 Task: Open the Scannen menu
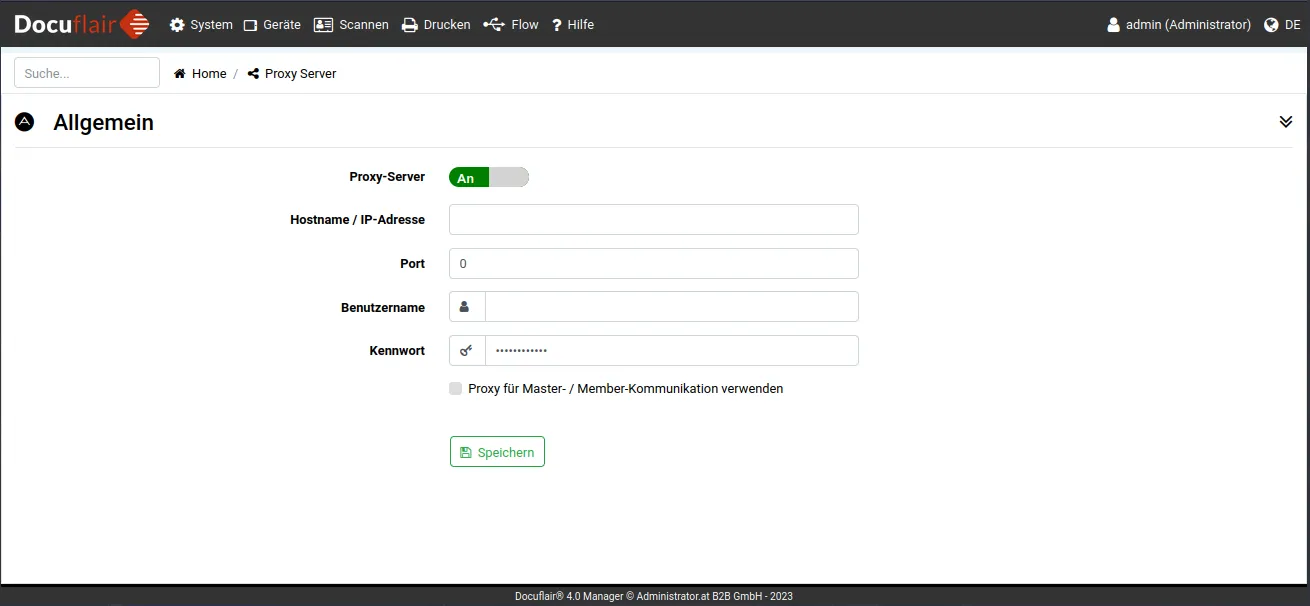pos(351,25)
